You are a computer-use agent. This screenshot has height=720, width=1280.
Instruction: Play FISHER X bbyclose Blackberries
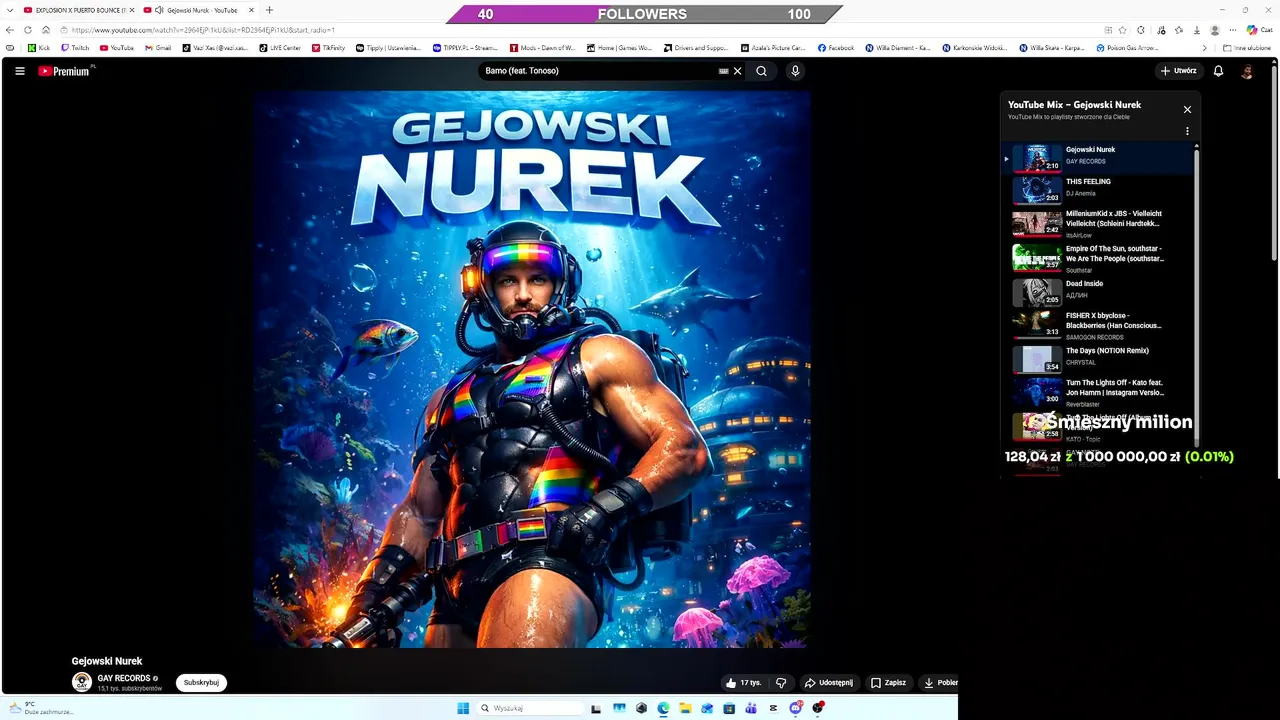[x=1098, y=325]
